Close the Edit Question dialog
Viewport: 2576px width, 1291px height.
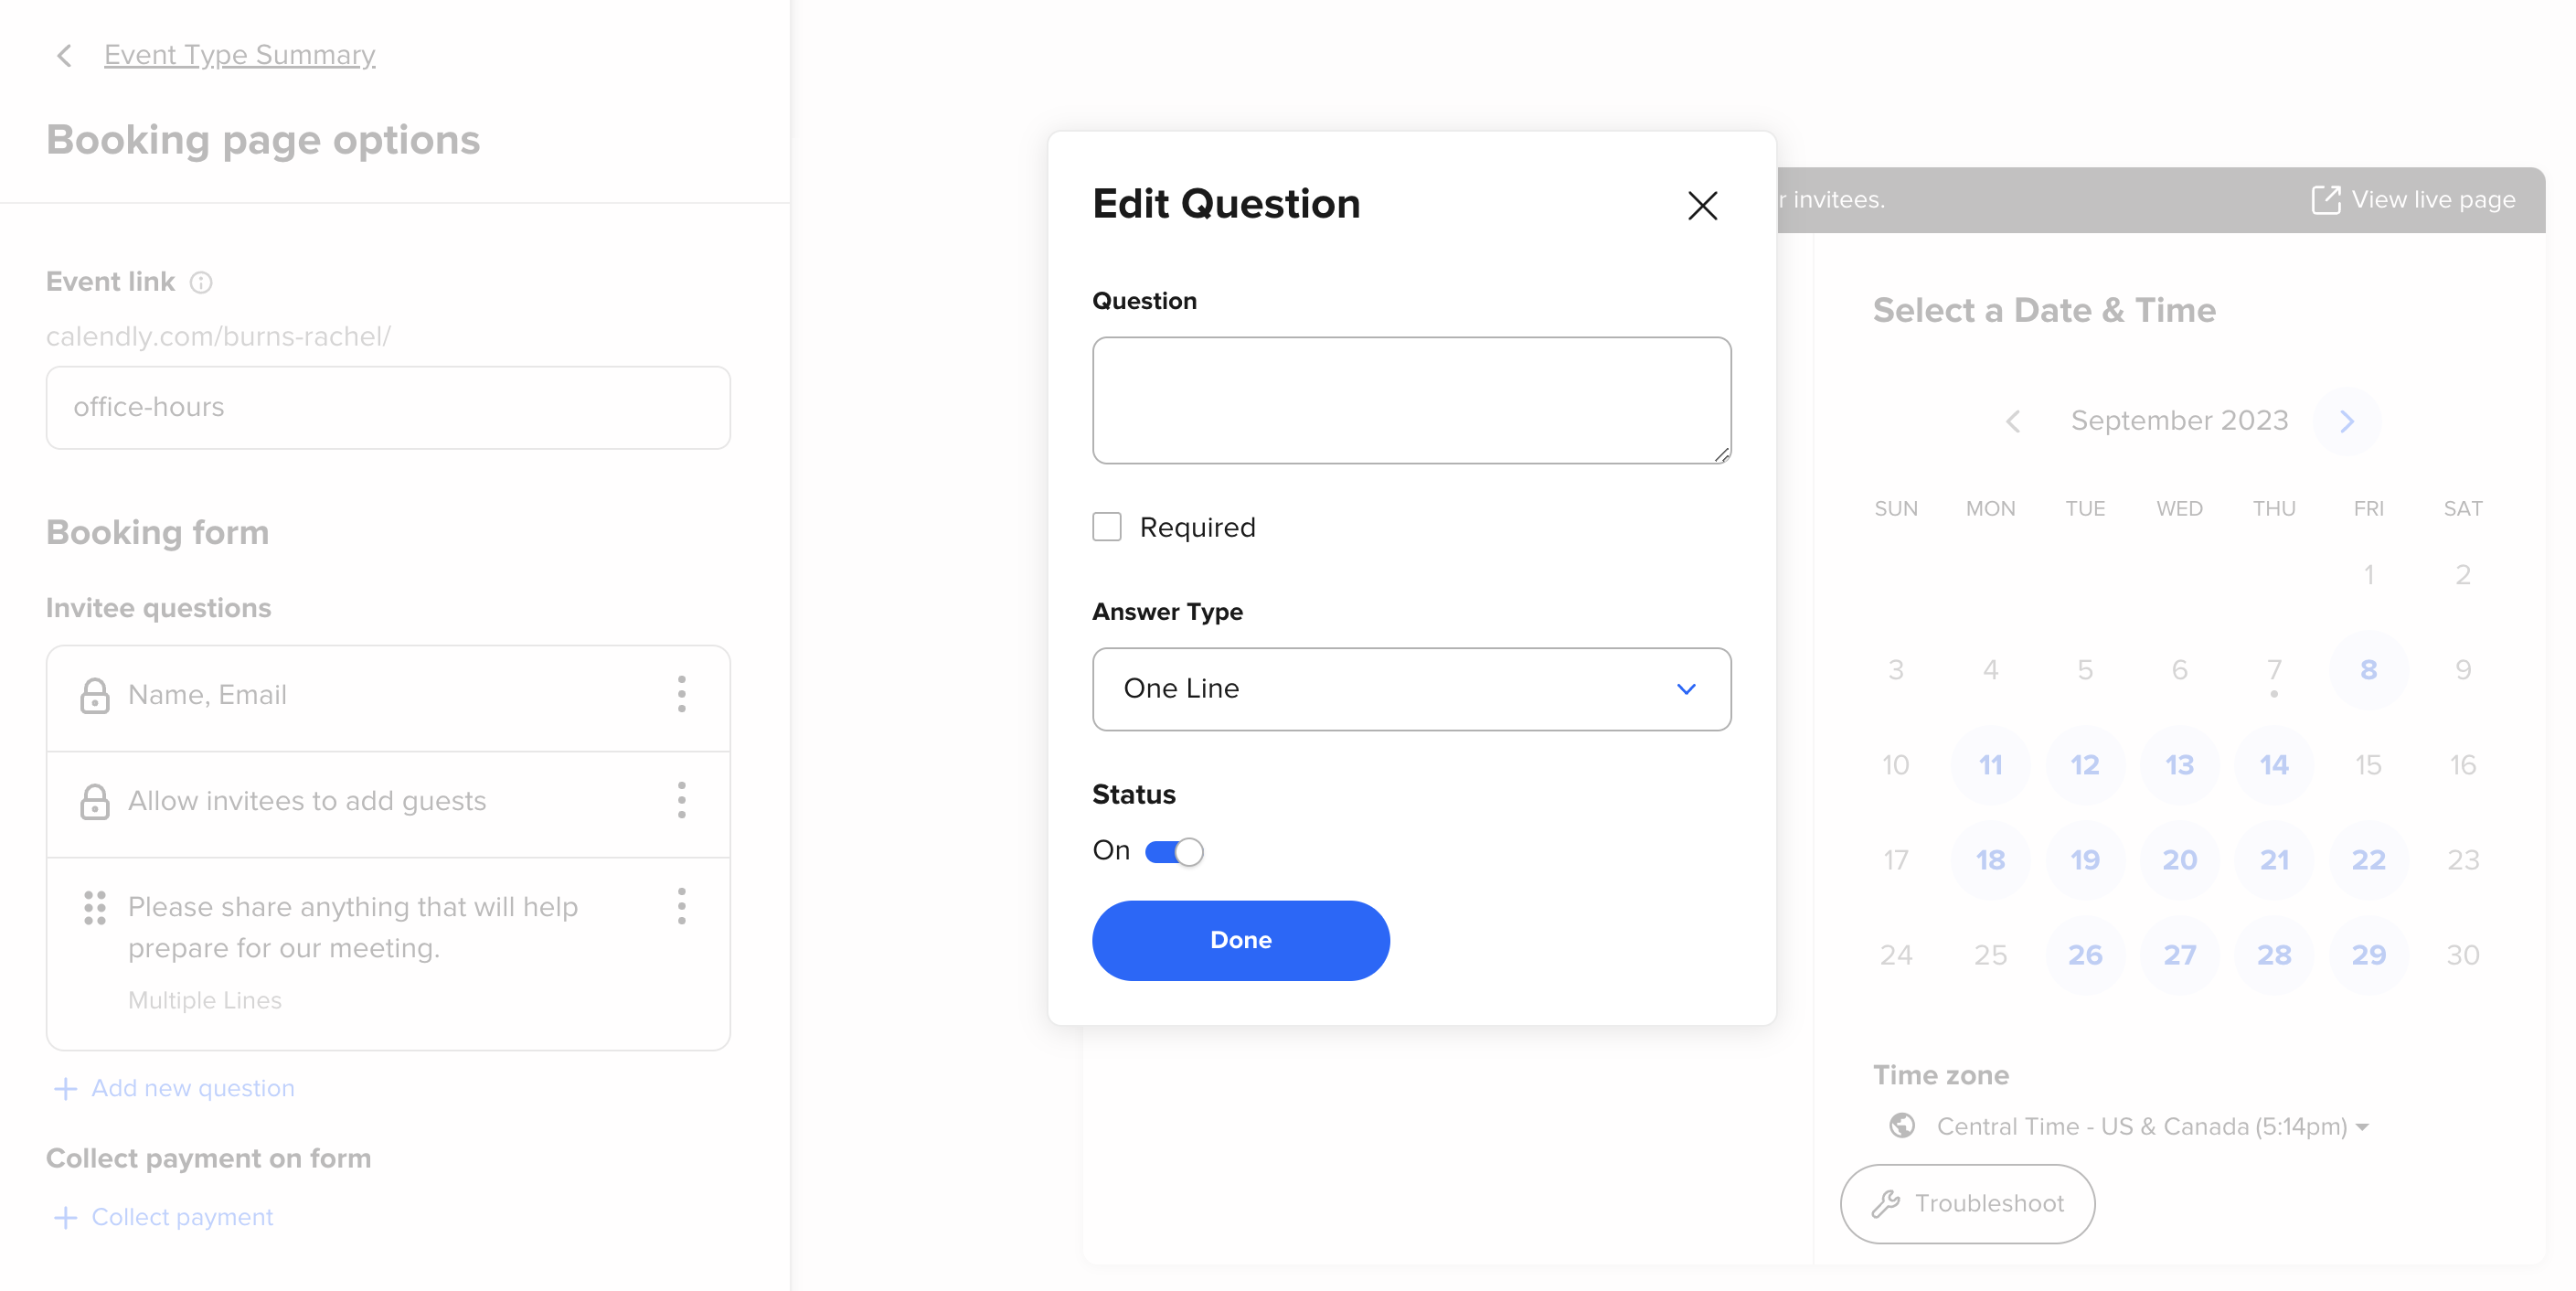pyautogui.click(x=1702, y=205)
